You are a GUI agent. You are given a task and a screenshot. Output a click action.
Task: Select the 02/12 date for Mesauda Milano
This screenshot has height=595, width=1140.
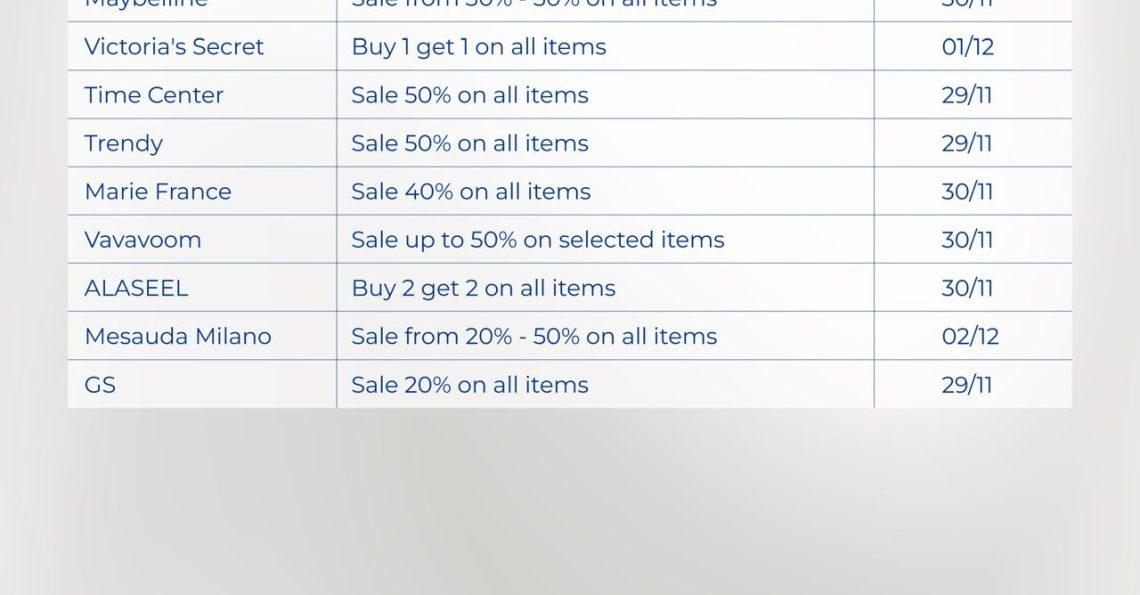coord(970,336)
